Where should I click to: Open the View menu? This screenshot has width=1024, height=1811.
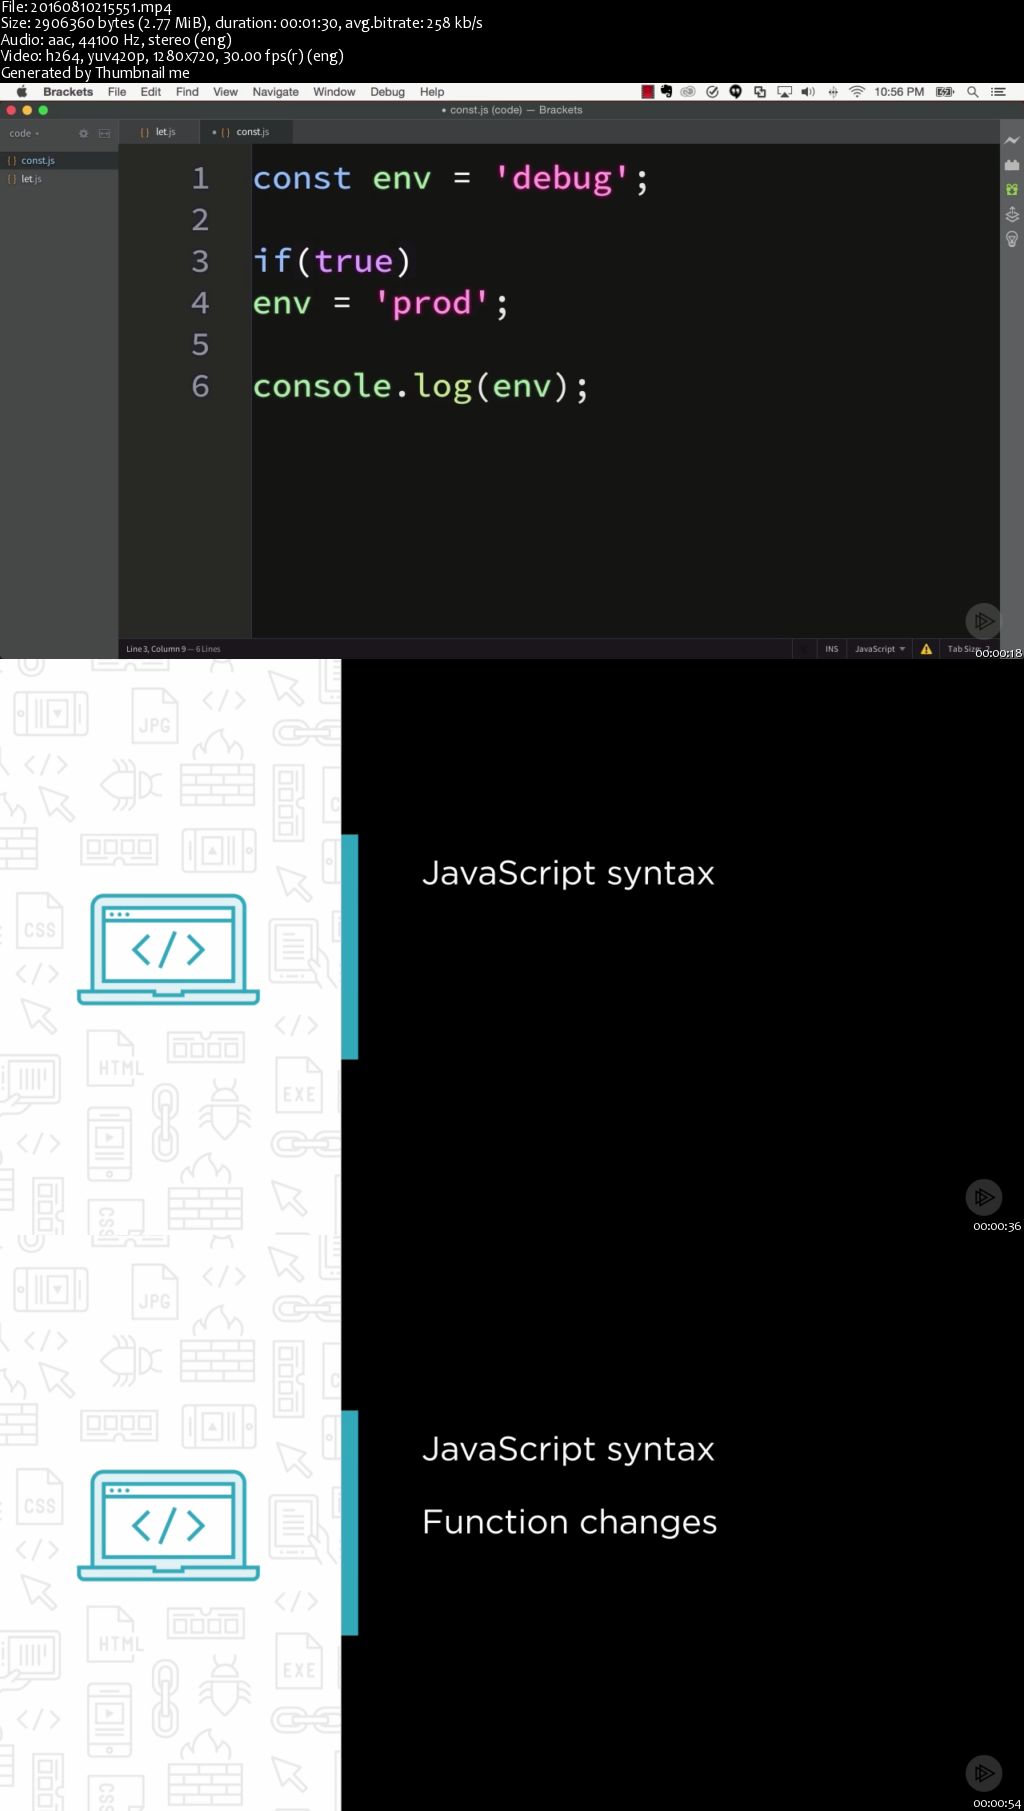coord(225,92)
